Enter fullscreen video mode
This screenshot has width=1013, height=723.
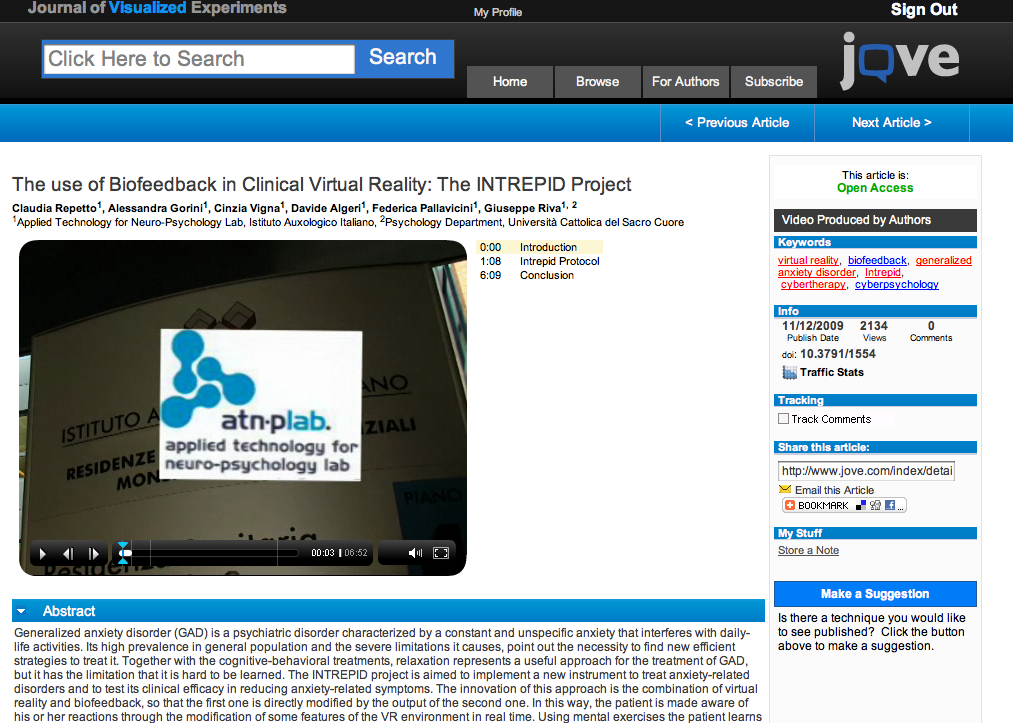tap(440, 553)
